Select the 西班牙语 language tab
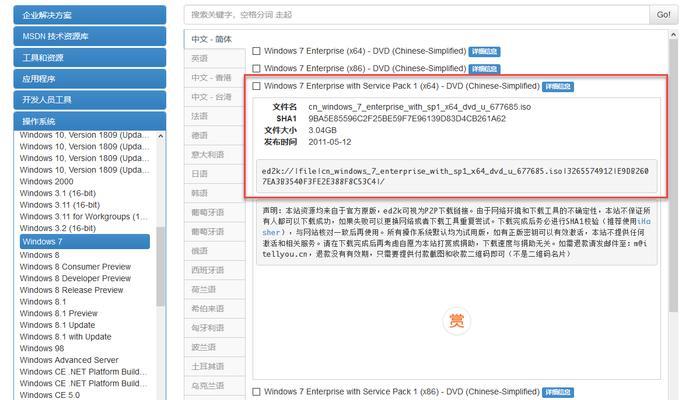 214,270
